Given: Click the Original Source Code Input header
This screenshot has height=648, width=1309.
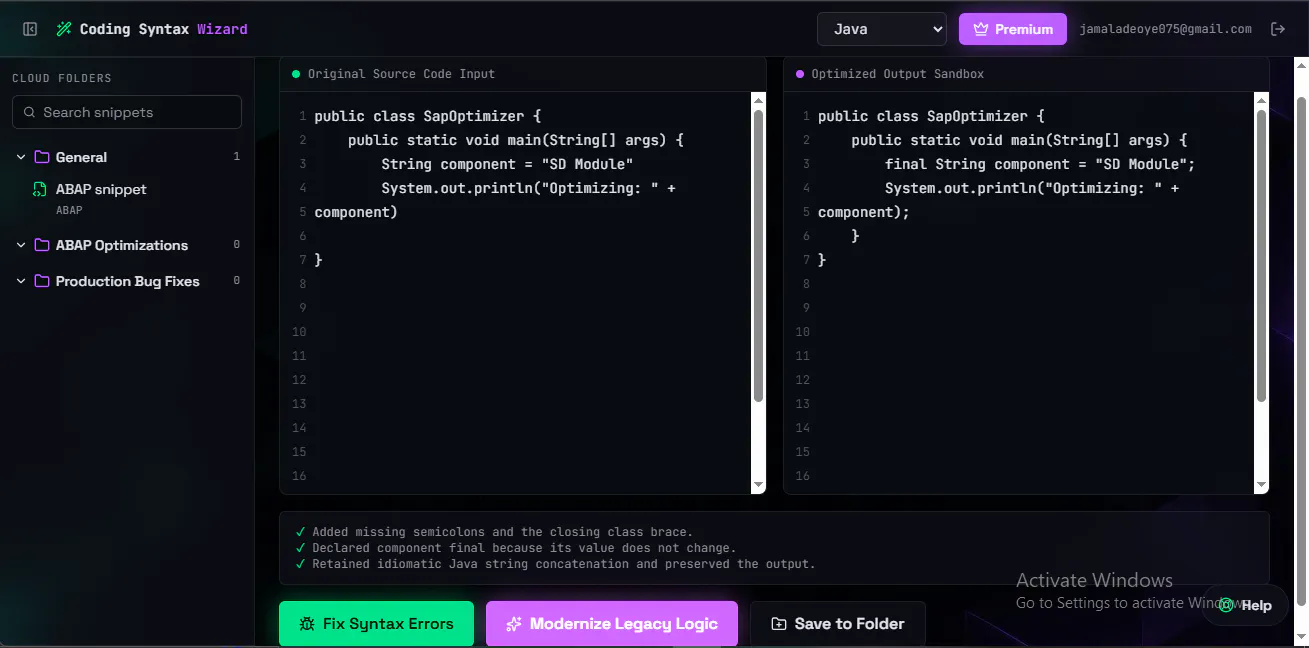Looking at the screenshot, I should click(x=401, y=74).
